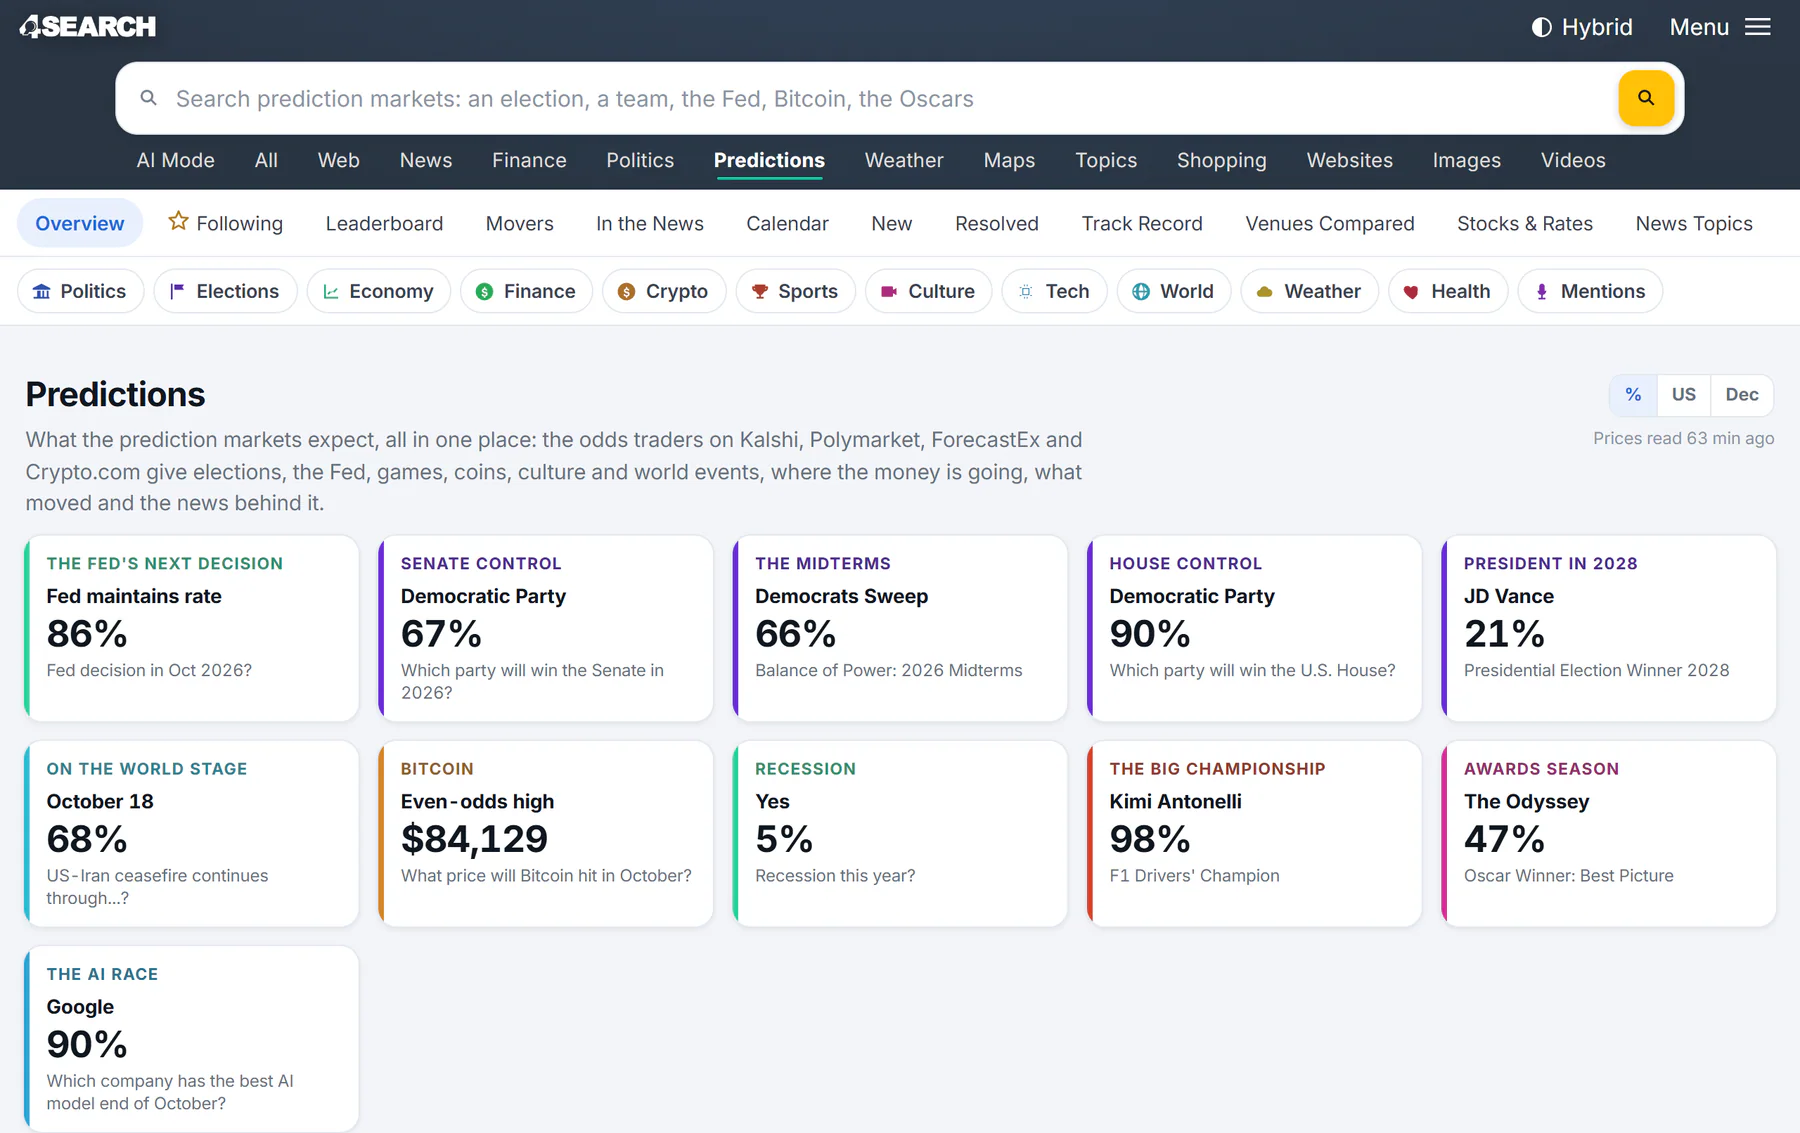Select the % odds format toggle
Viewport: 1800px width, 1133px height.
coord(1633,395)
